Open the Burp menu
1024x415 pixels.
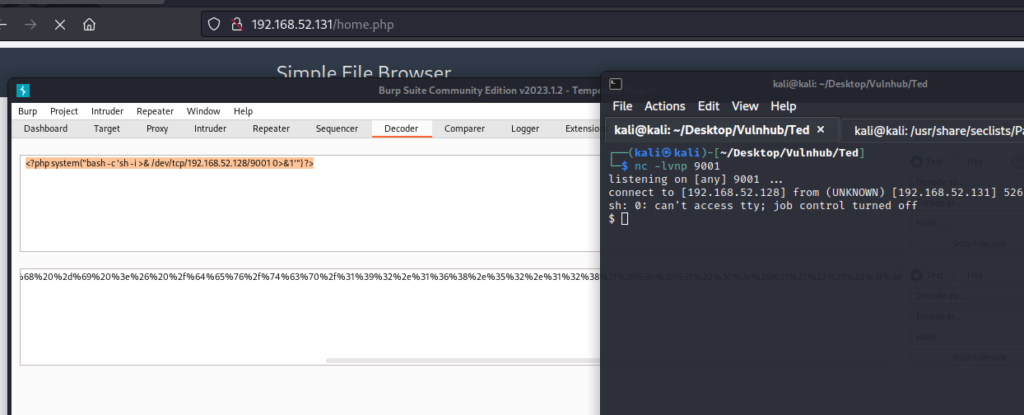[x=27, y=111]
